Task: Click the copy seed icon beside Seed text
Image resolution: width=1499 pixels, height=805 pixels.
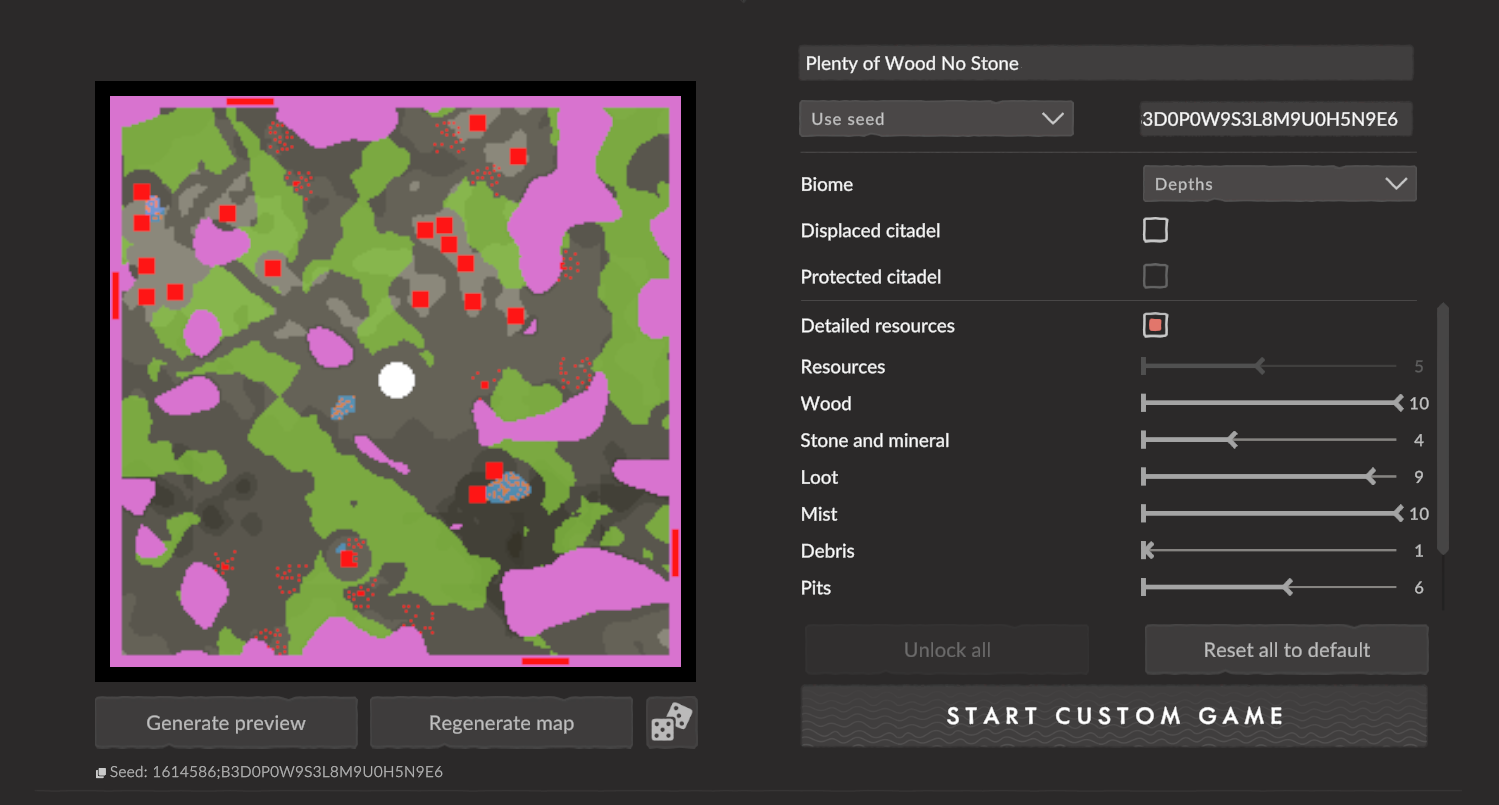Action: point(100,773)
